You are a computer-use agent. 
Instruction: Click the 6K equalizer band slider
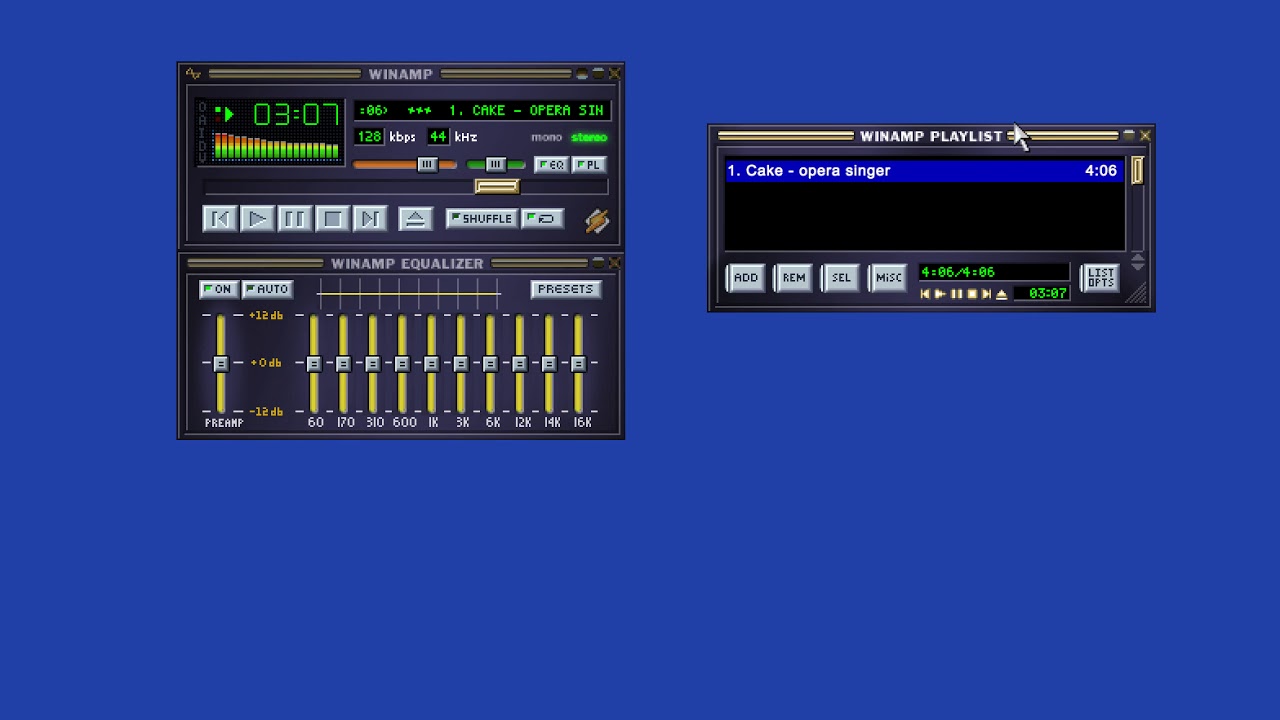[x=490, y=364]
